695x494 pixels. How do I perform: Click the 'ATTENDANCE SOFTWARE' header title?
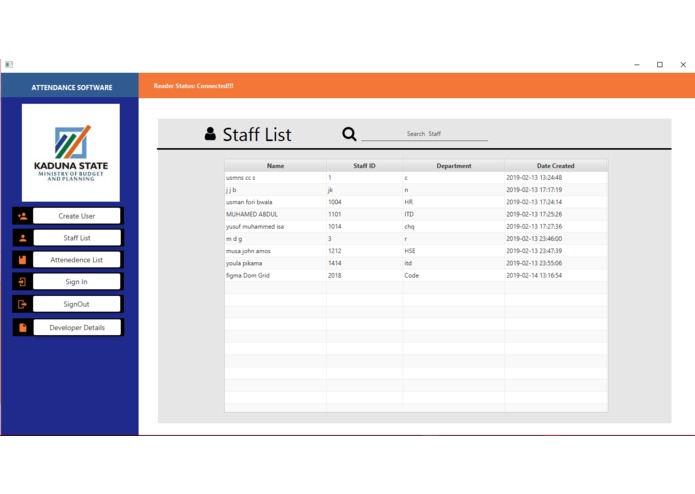point(72,88)
